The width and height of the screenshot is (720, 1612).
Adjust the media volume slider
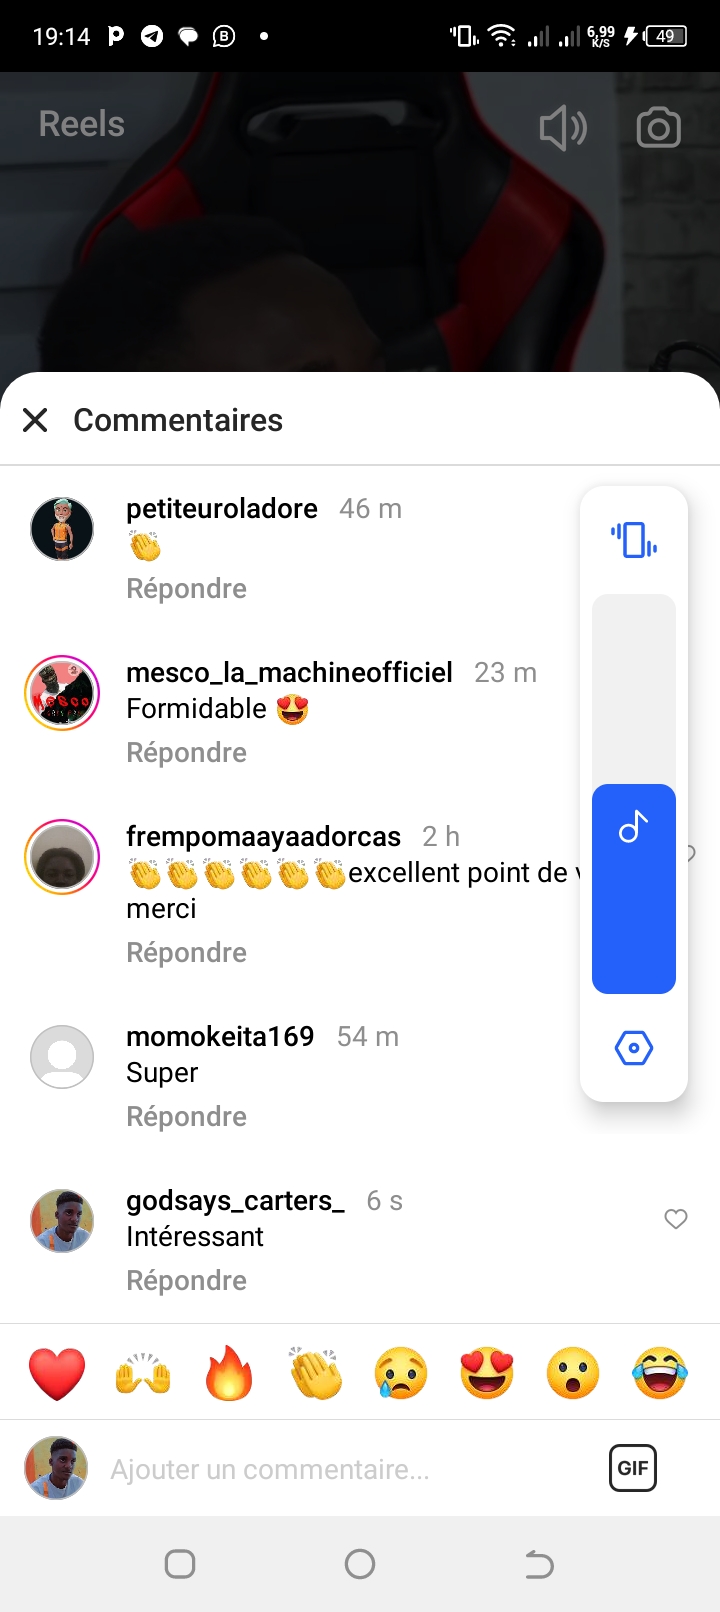pyautogui.click(x=634, y=794)
